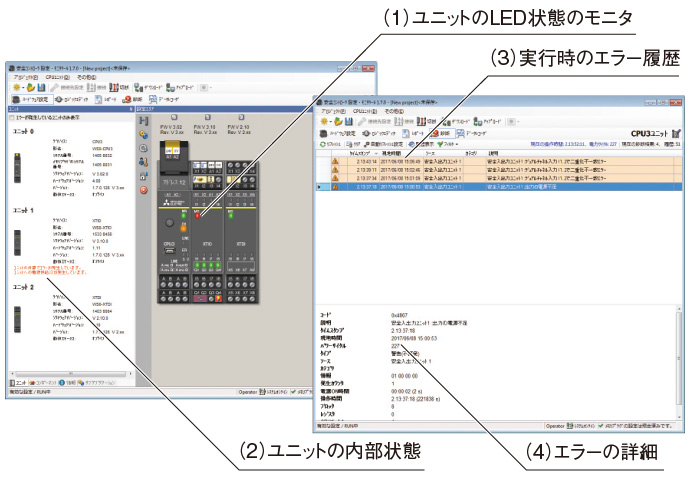Screen dimensions: 690x480
Task: Click the top icon in vertical toolbar
Action: point(144,119)
